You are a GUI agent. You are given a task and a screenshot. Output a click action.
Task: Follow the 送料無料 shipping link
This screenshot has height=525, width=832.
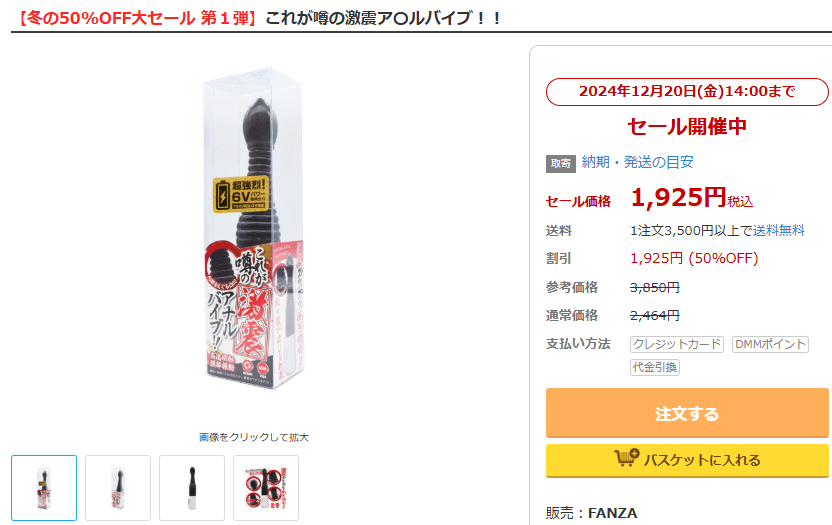778,230
